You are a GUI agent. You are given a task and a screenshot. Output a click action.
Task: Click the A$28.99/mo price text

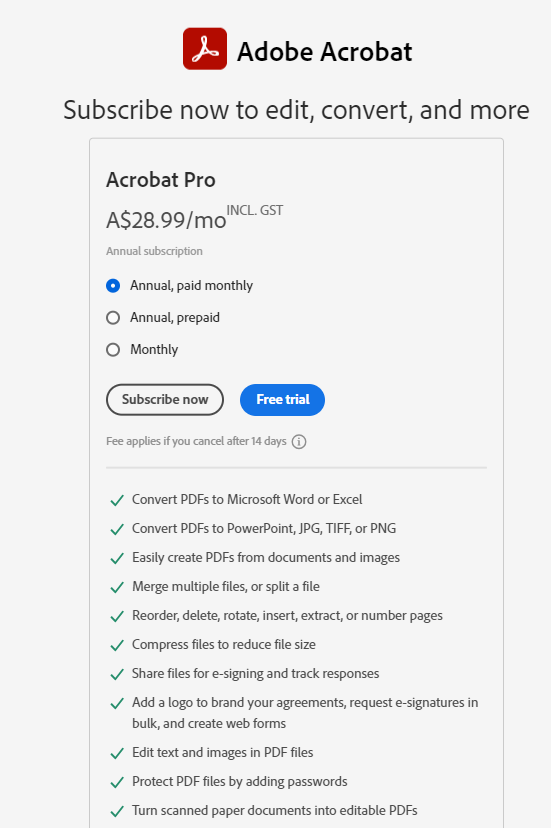pyautogui.click(x=166, y=220)
